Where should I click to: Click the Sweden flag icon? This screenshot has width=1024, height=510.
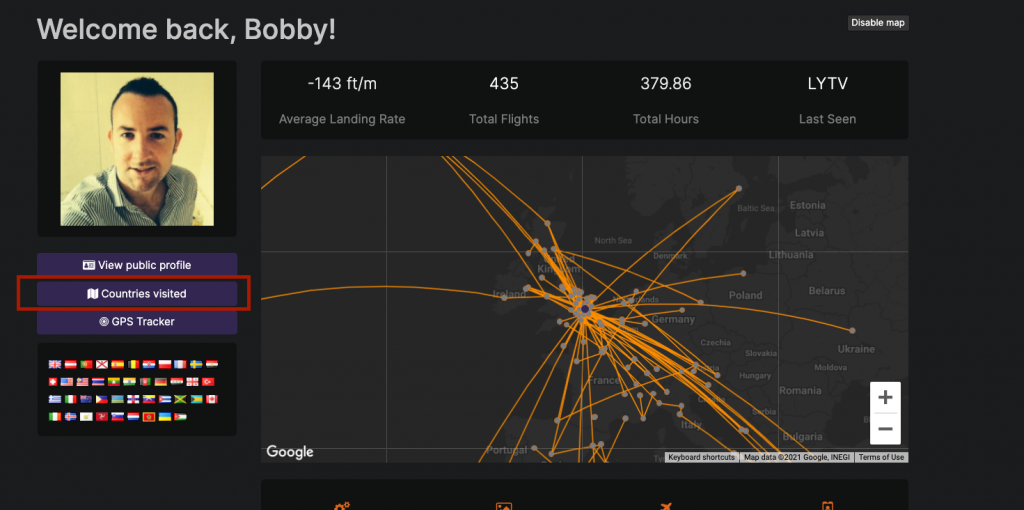pyautogui.click(x=196, y=364)
